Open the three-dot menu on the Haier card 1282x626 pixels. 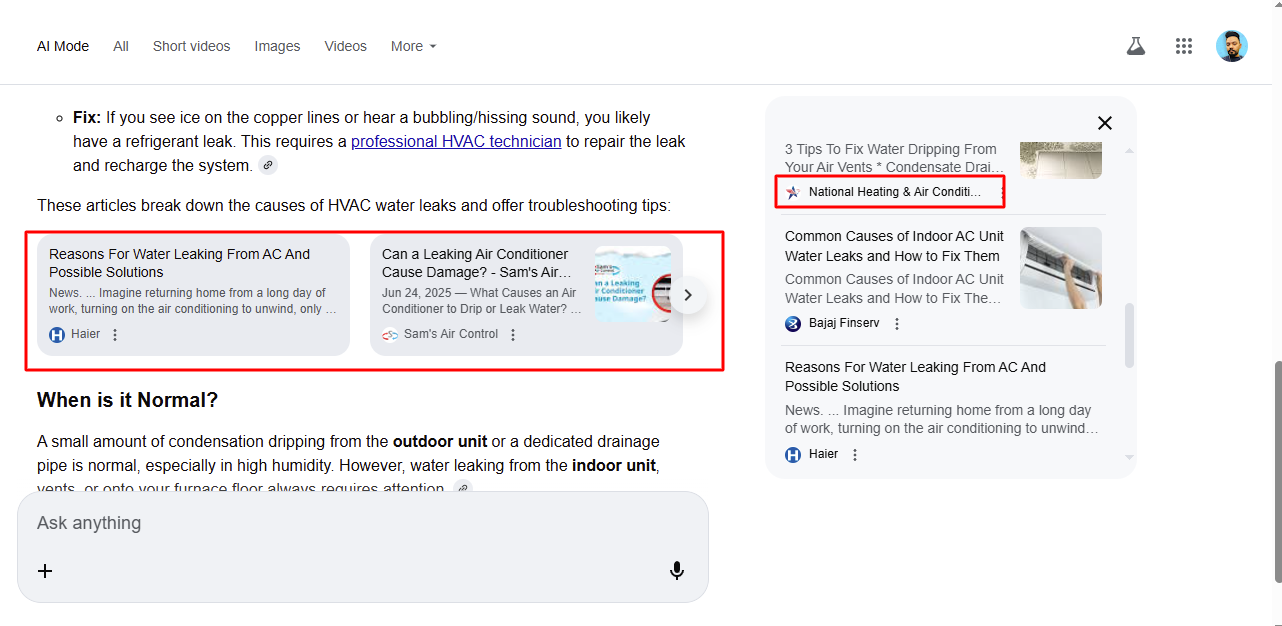click(x=116, y=334)
